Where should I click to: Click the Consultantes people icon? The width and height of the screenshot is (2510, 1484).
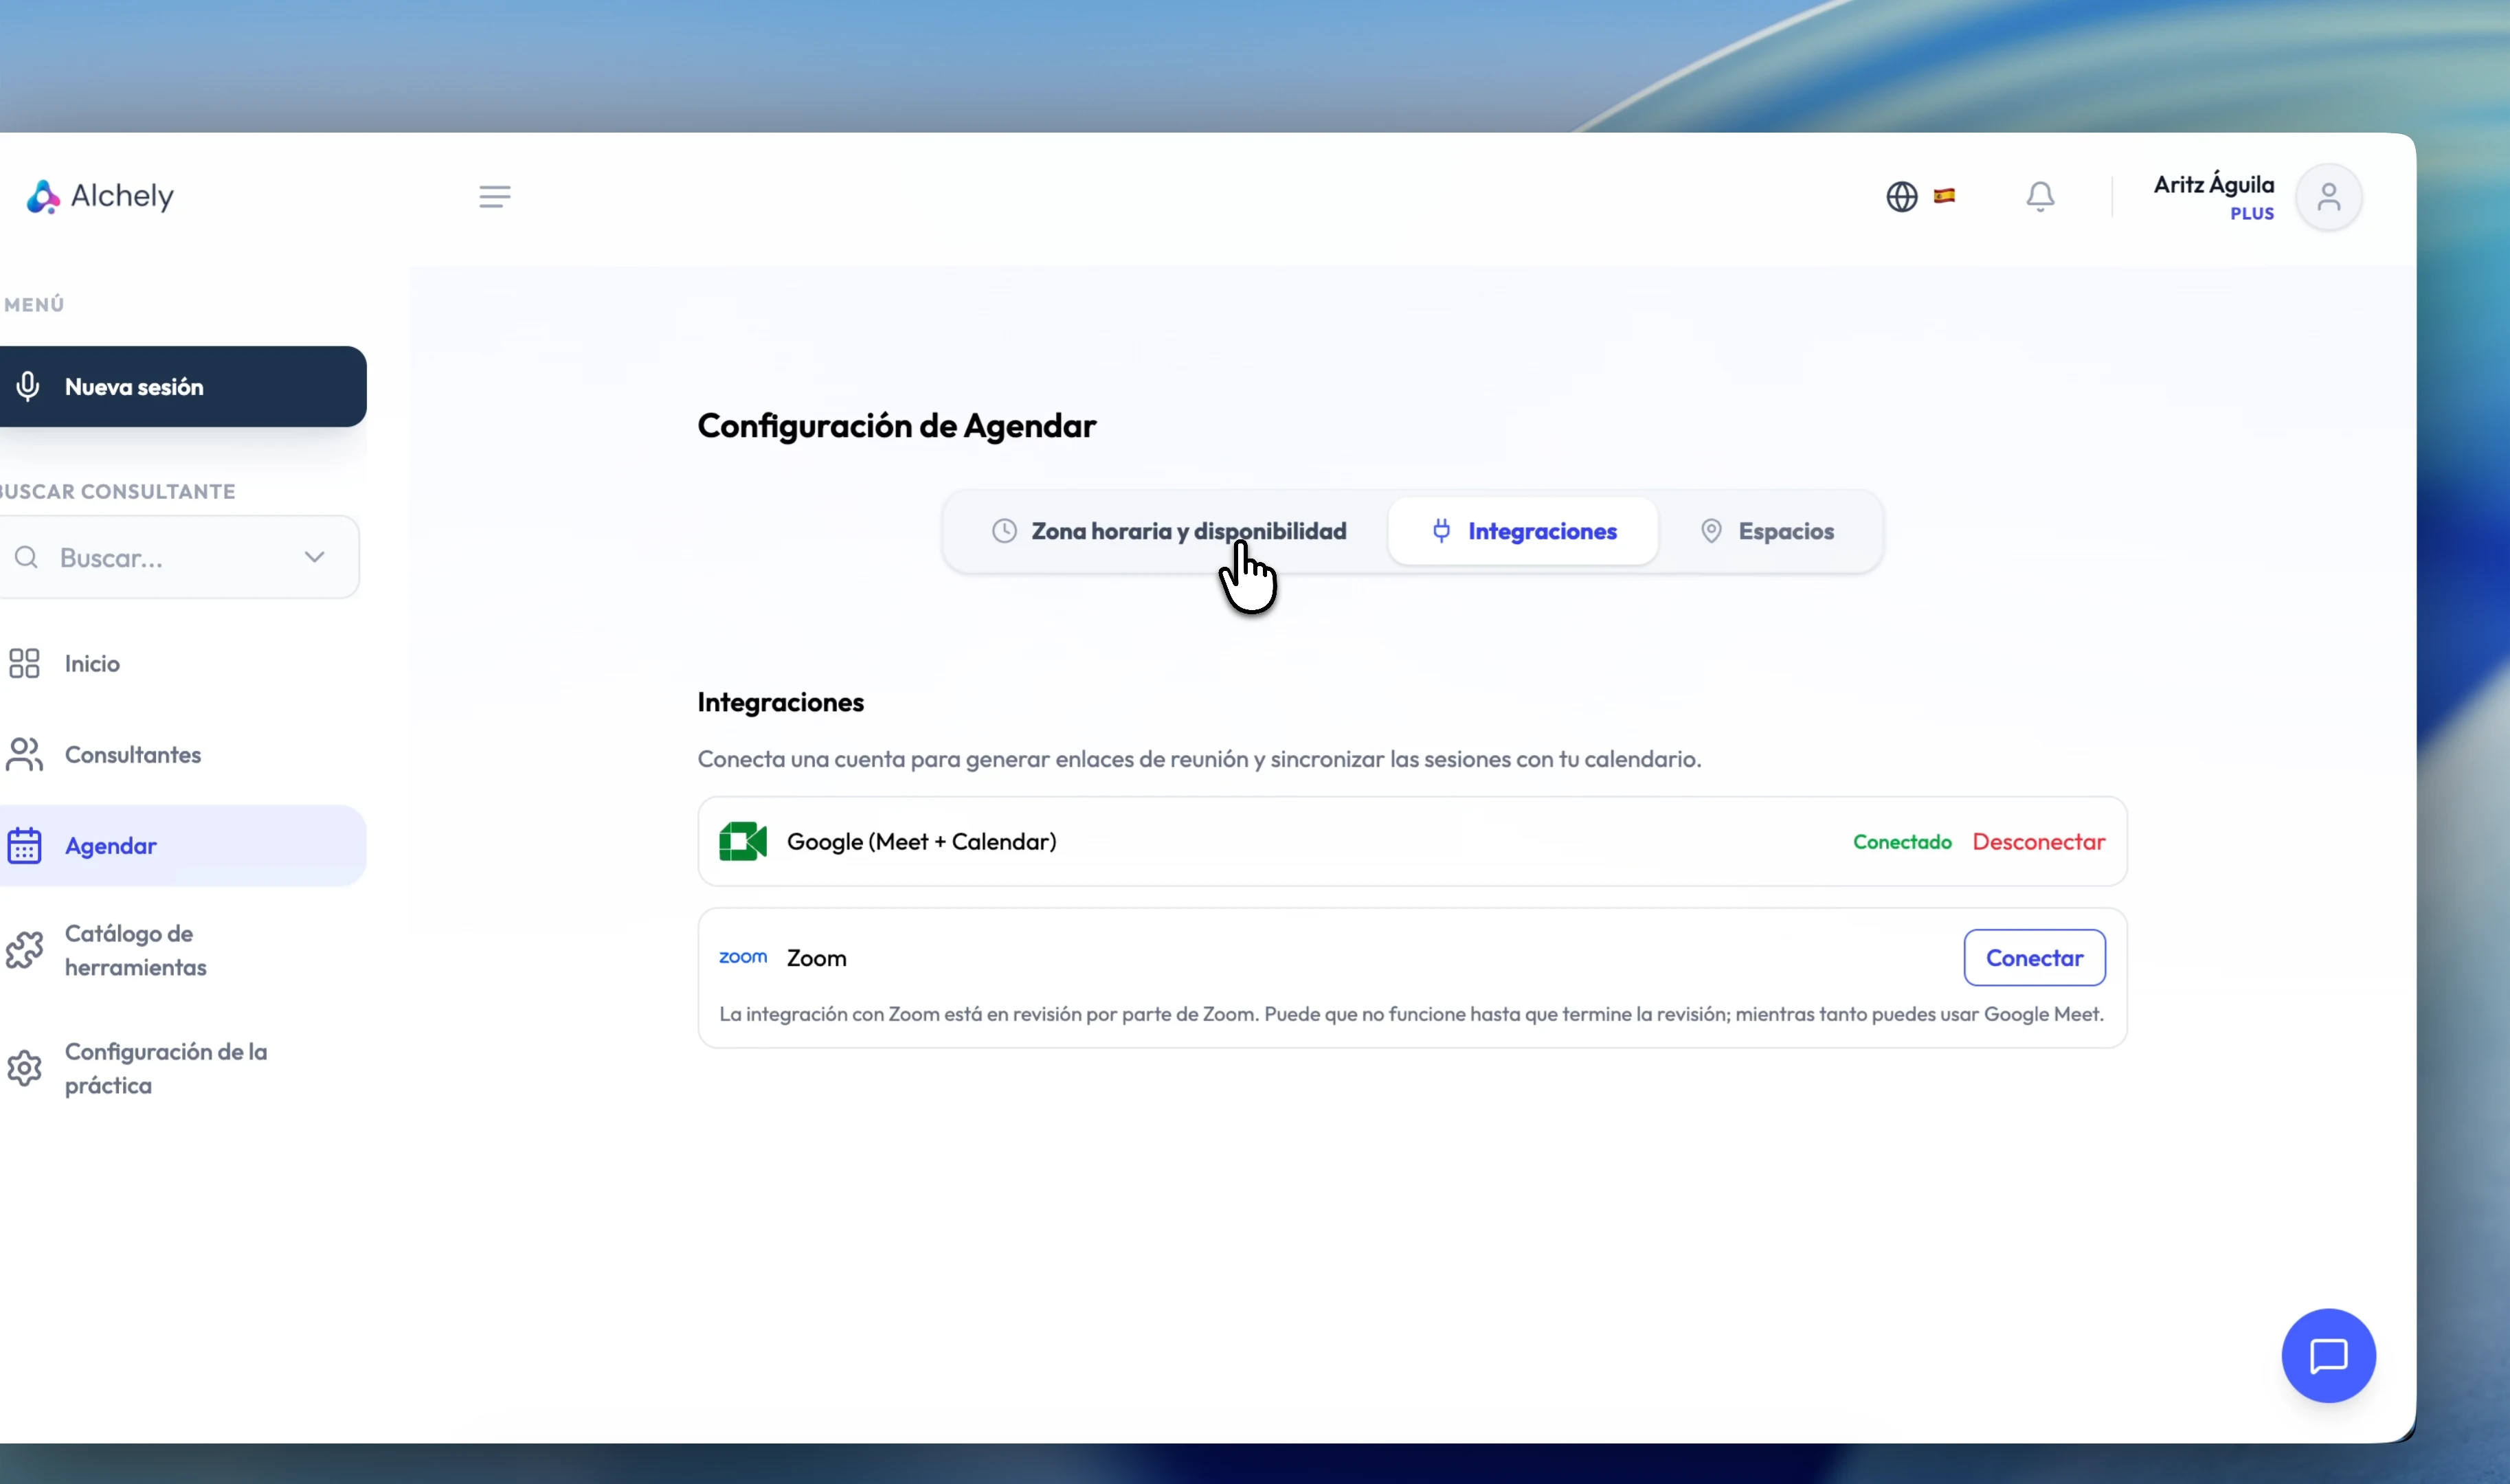tap(24, 754)
